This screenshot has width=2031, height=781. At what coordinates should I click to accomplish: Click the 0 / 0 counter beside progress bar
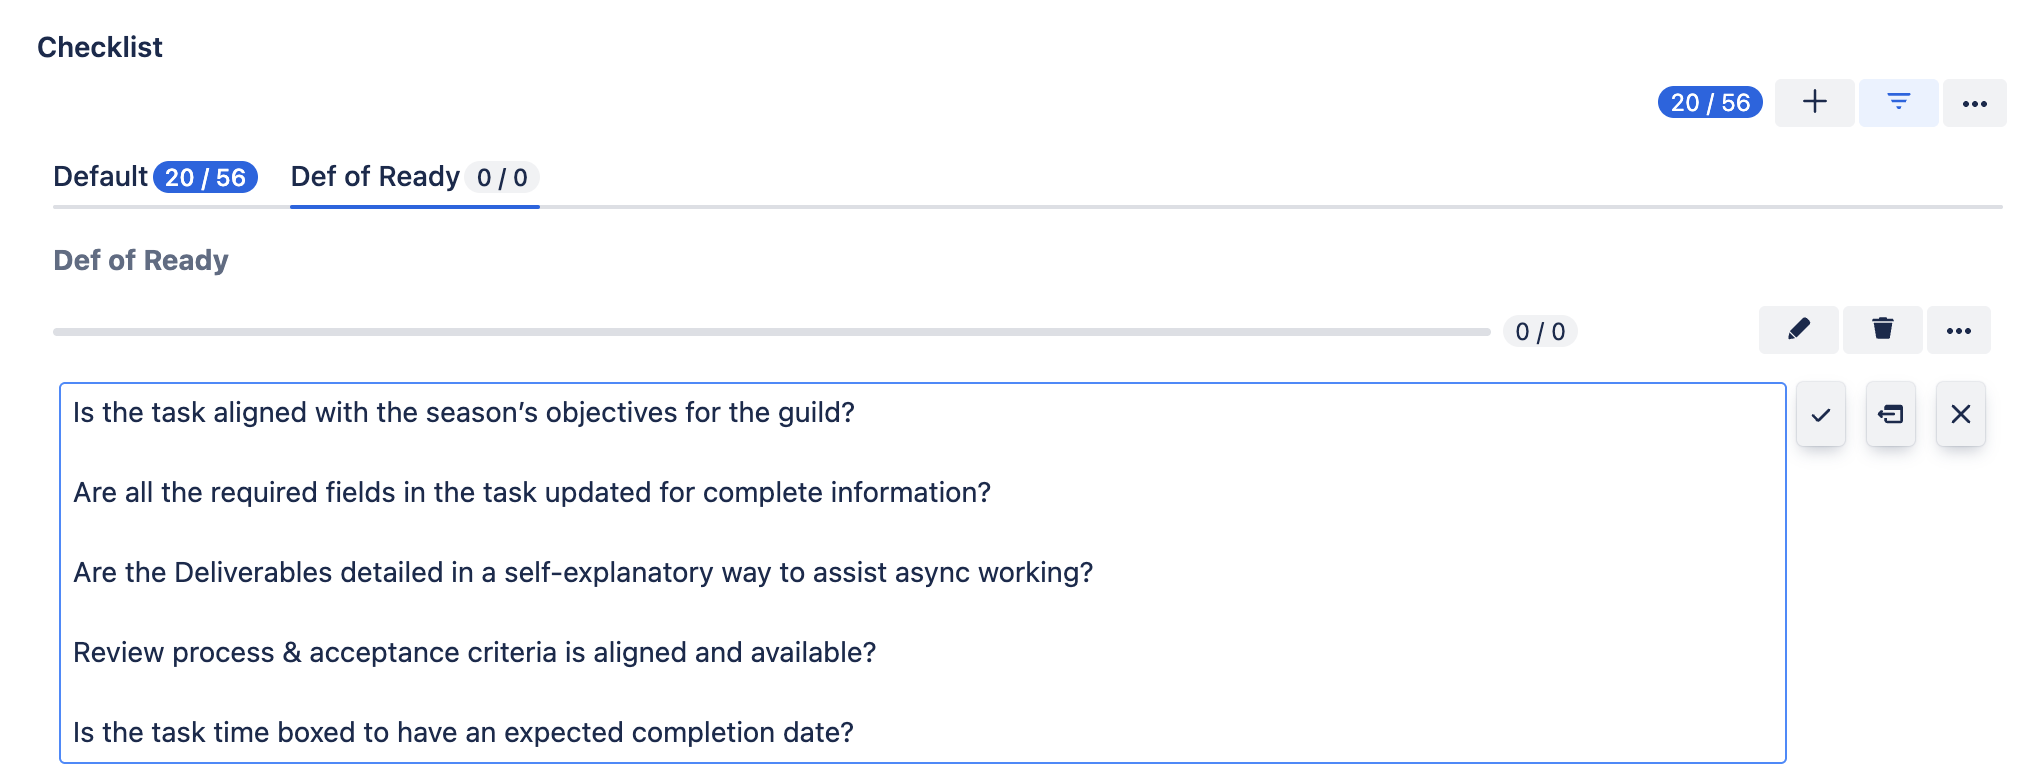pyautogui.click(x=1539, y=332)
